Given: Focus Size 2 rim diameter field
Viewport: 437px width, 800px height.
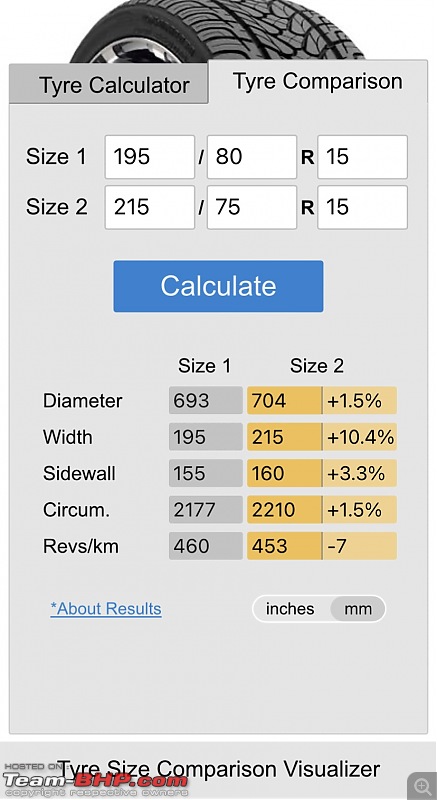Looking at the screenshot, I should coord(363,207).
